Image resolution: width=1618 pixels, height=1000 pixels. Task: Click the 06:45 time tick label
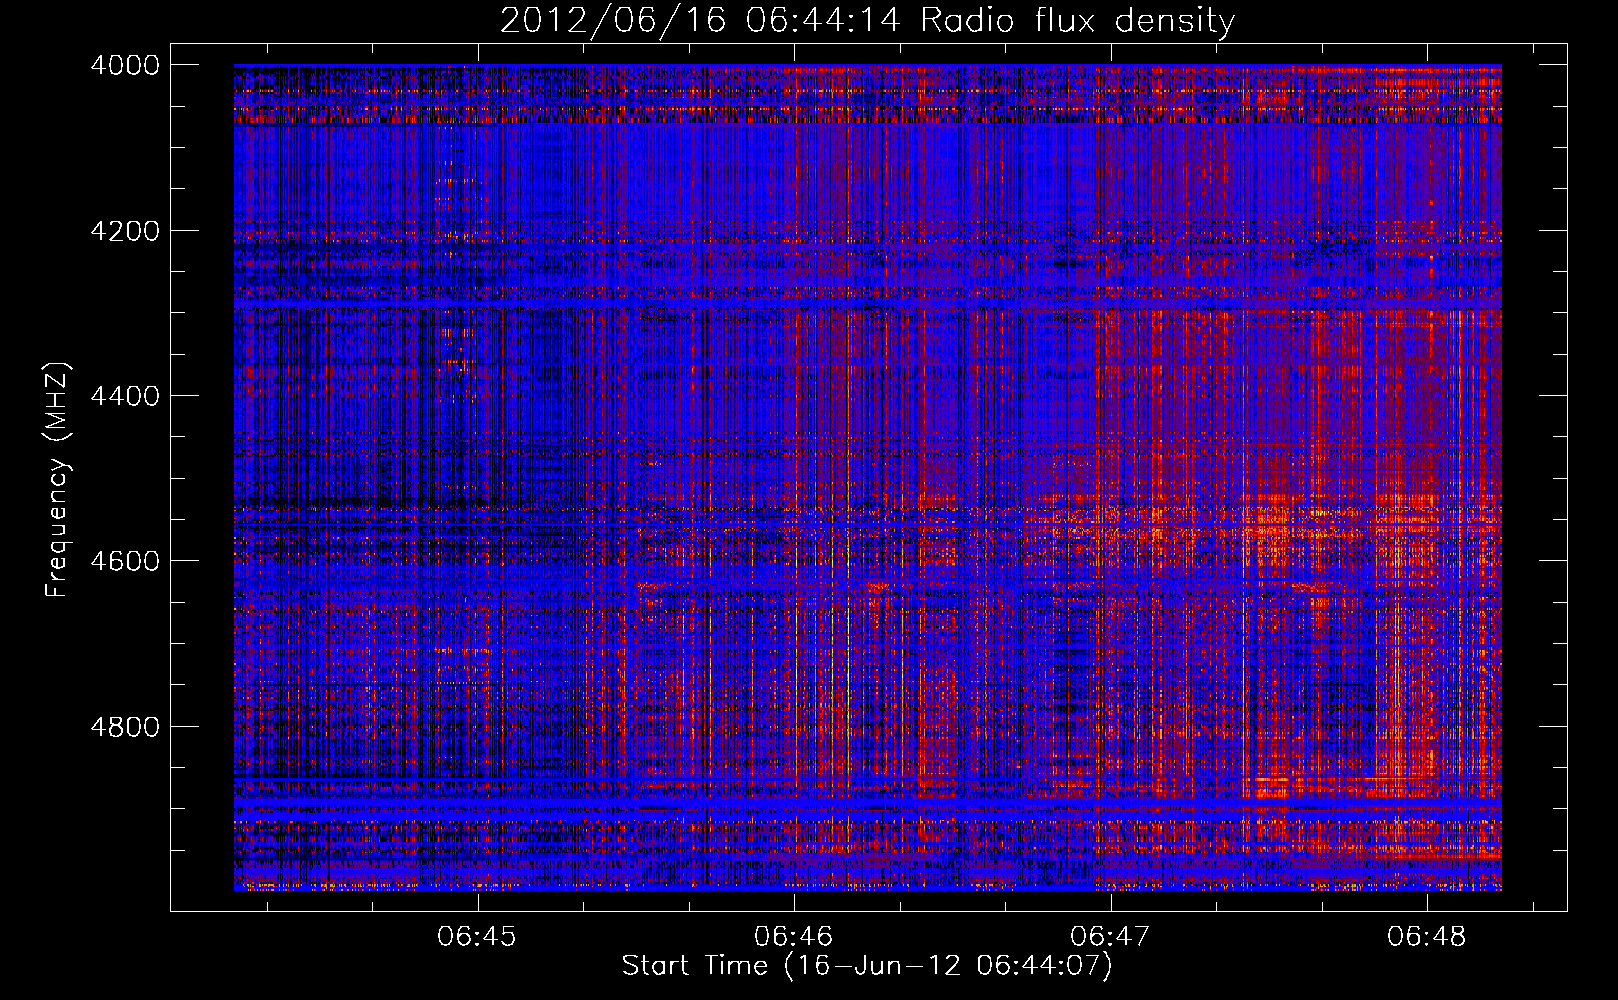point(477,936)
